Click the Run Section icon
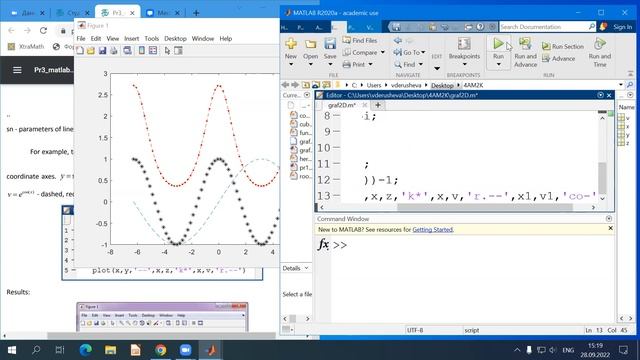This screenshot has width=640, height=360. pos(546,46)
